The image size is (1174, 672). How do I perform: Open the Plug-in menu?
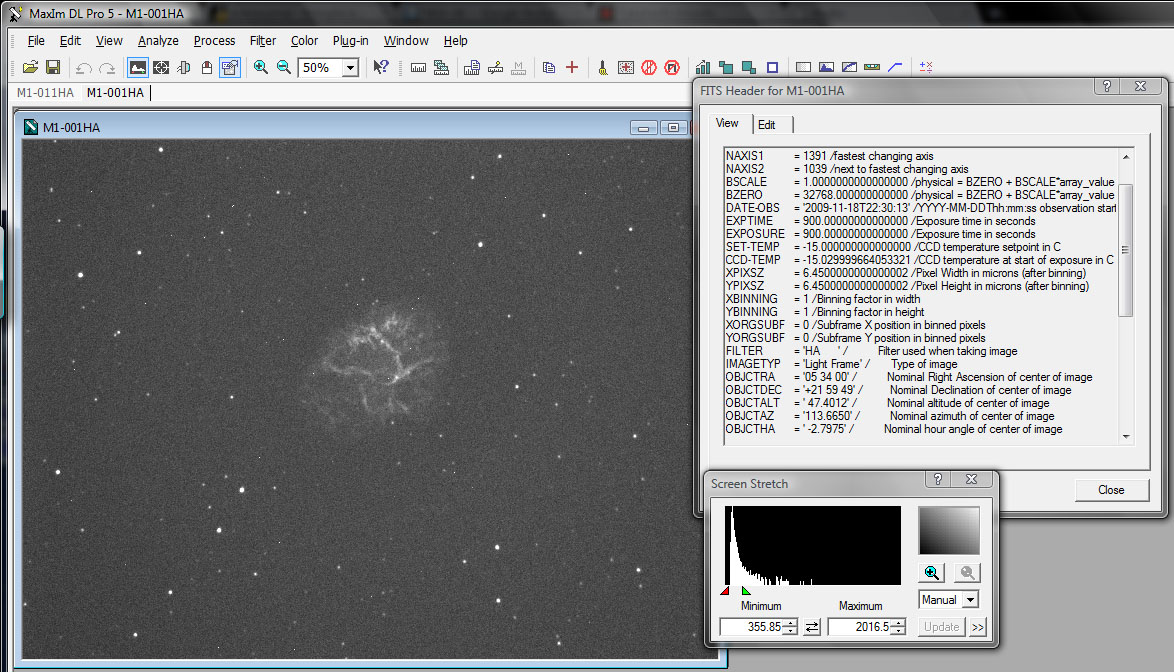coord(350,40)
